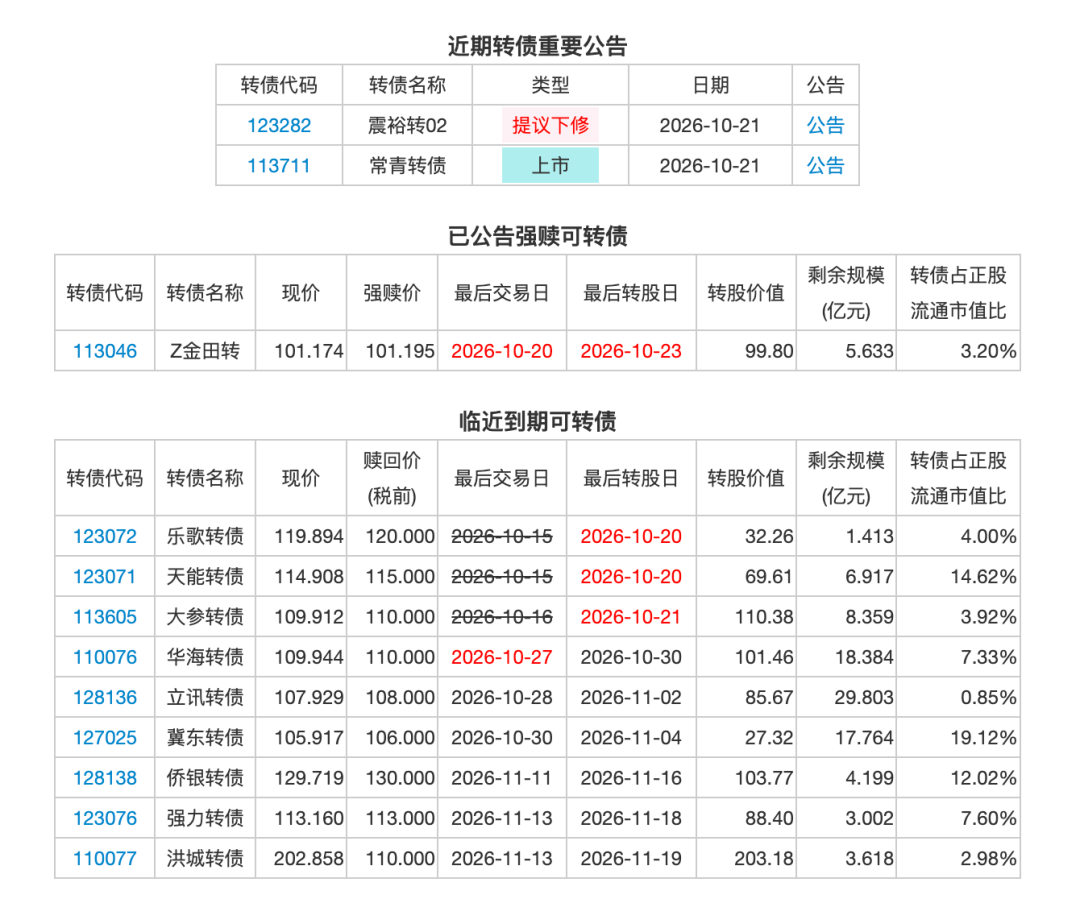
Task: Select the bond name 侨银转债
Action: click(x=205, y=778)
